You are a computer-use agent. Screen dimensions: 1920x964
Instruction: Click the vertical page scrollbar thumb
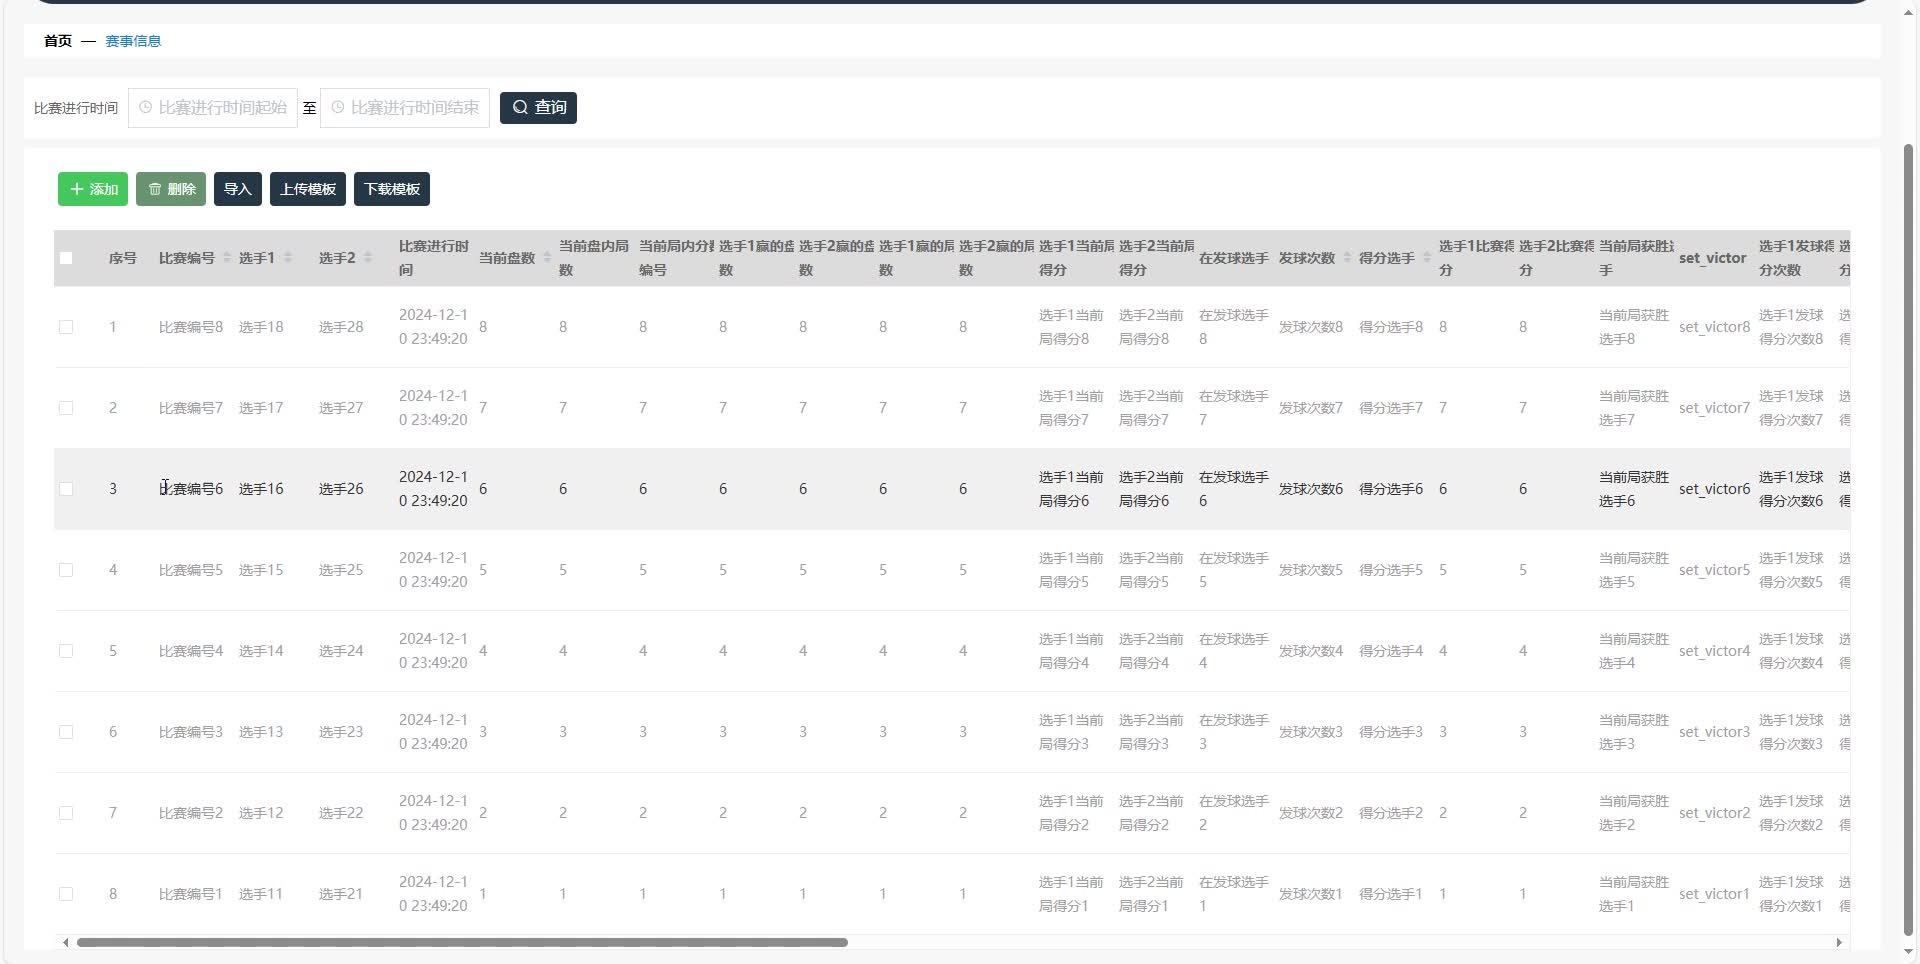(1908, 540)
